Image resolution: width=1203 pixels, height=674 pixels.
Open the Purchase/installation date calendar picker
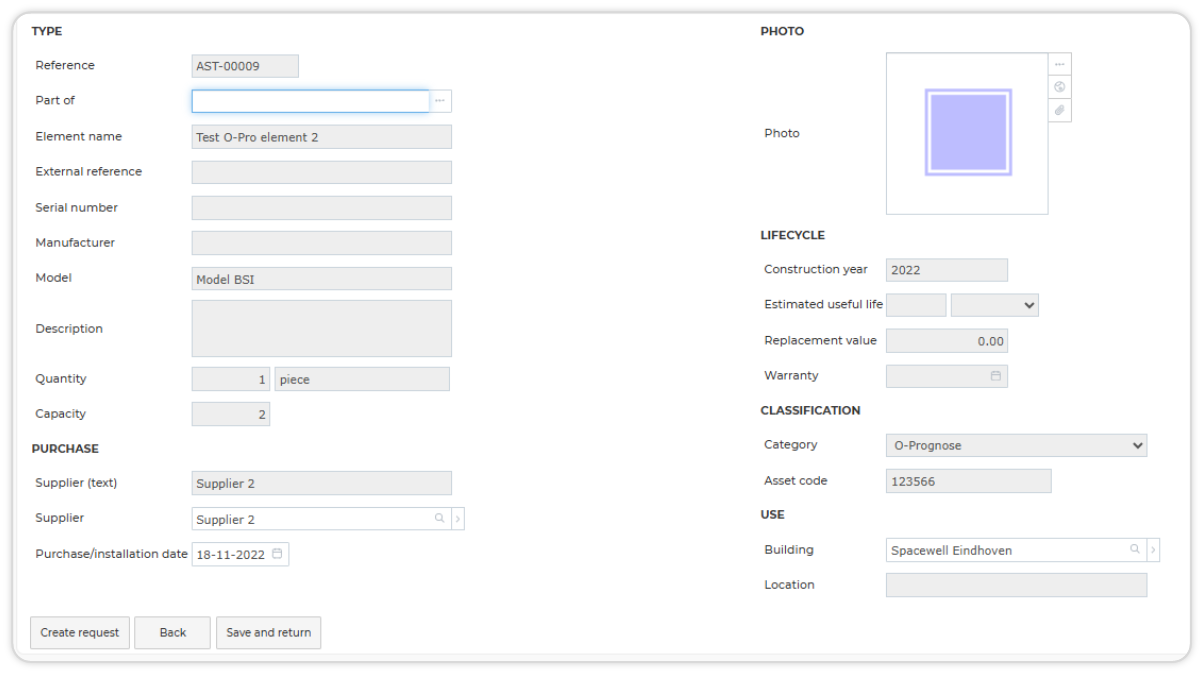(x=277, y=554)
